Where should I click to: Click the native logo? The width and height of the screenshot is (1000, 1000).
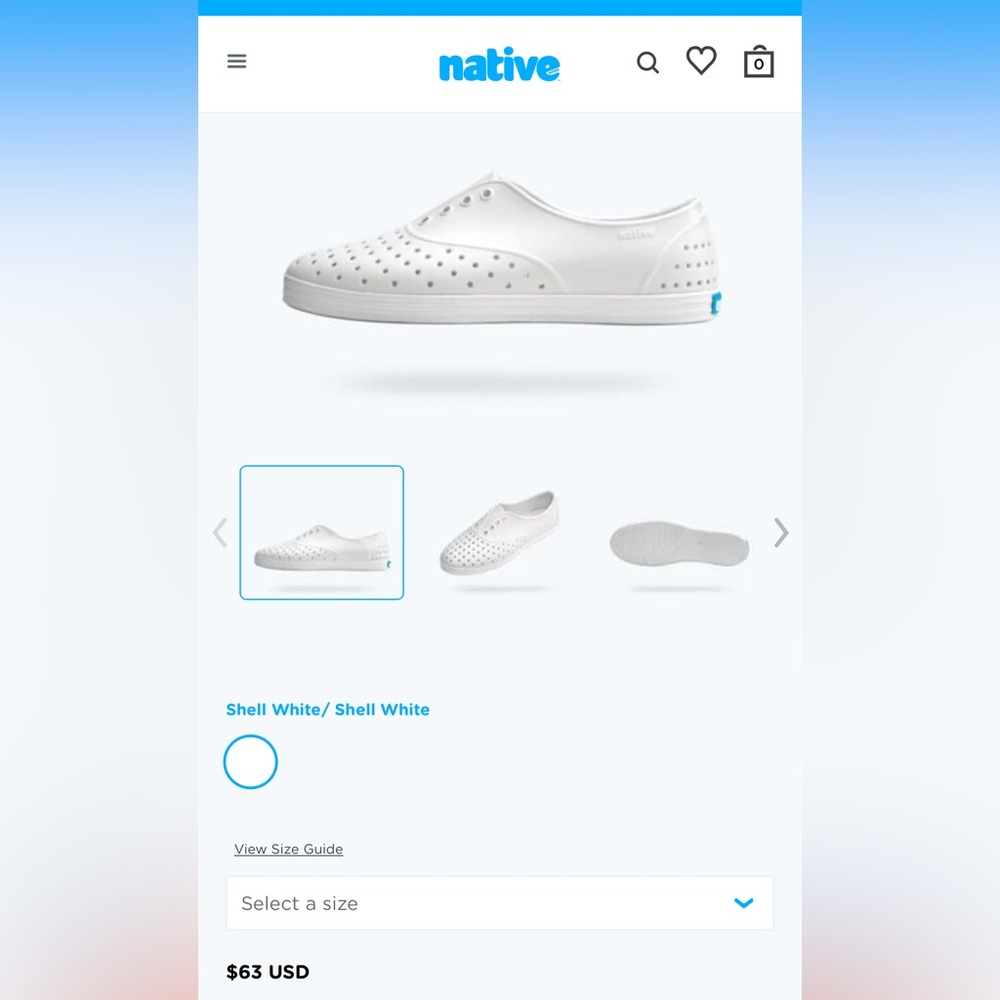point(499,64)
